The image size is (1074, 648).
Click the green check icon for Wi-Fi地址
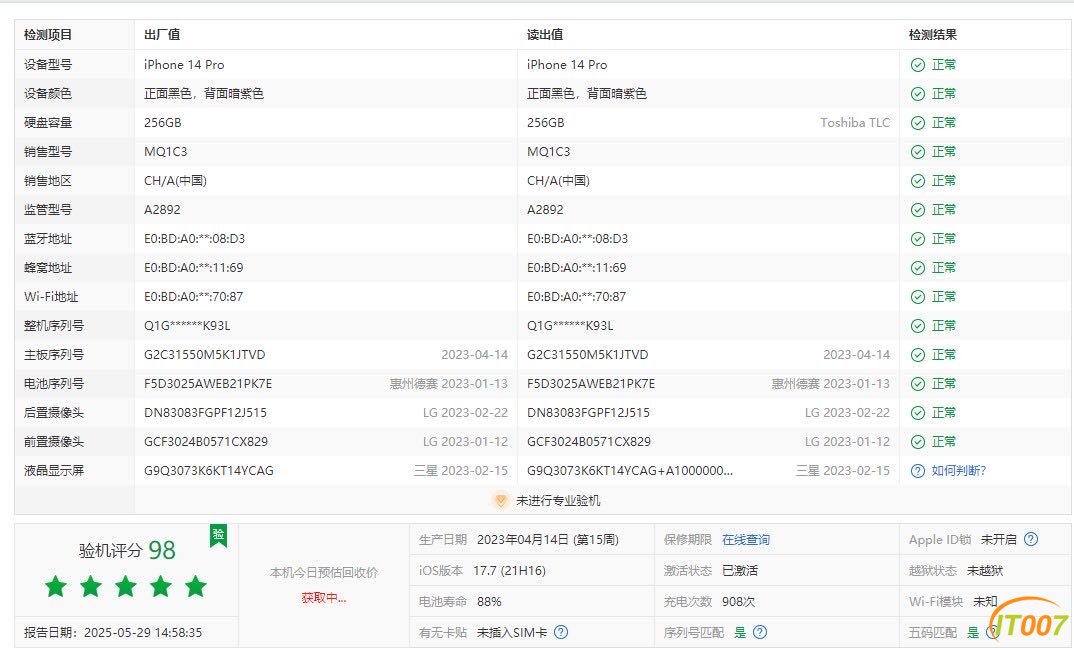coord(918,297)
